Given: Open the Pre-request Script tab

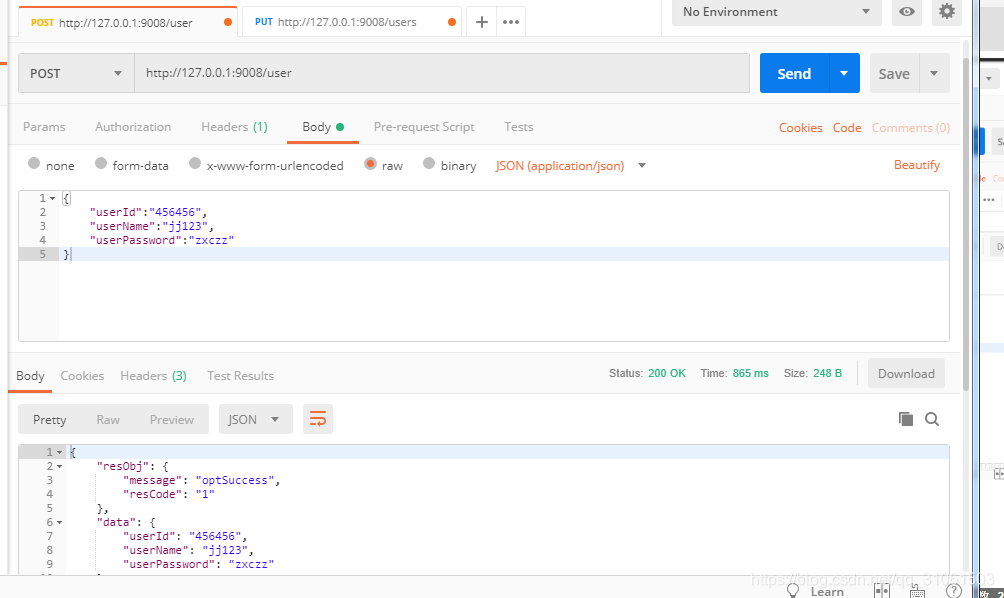Looking at the screenshot, I should click(424, 127).
